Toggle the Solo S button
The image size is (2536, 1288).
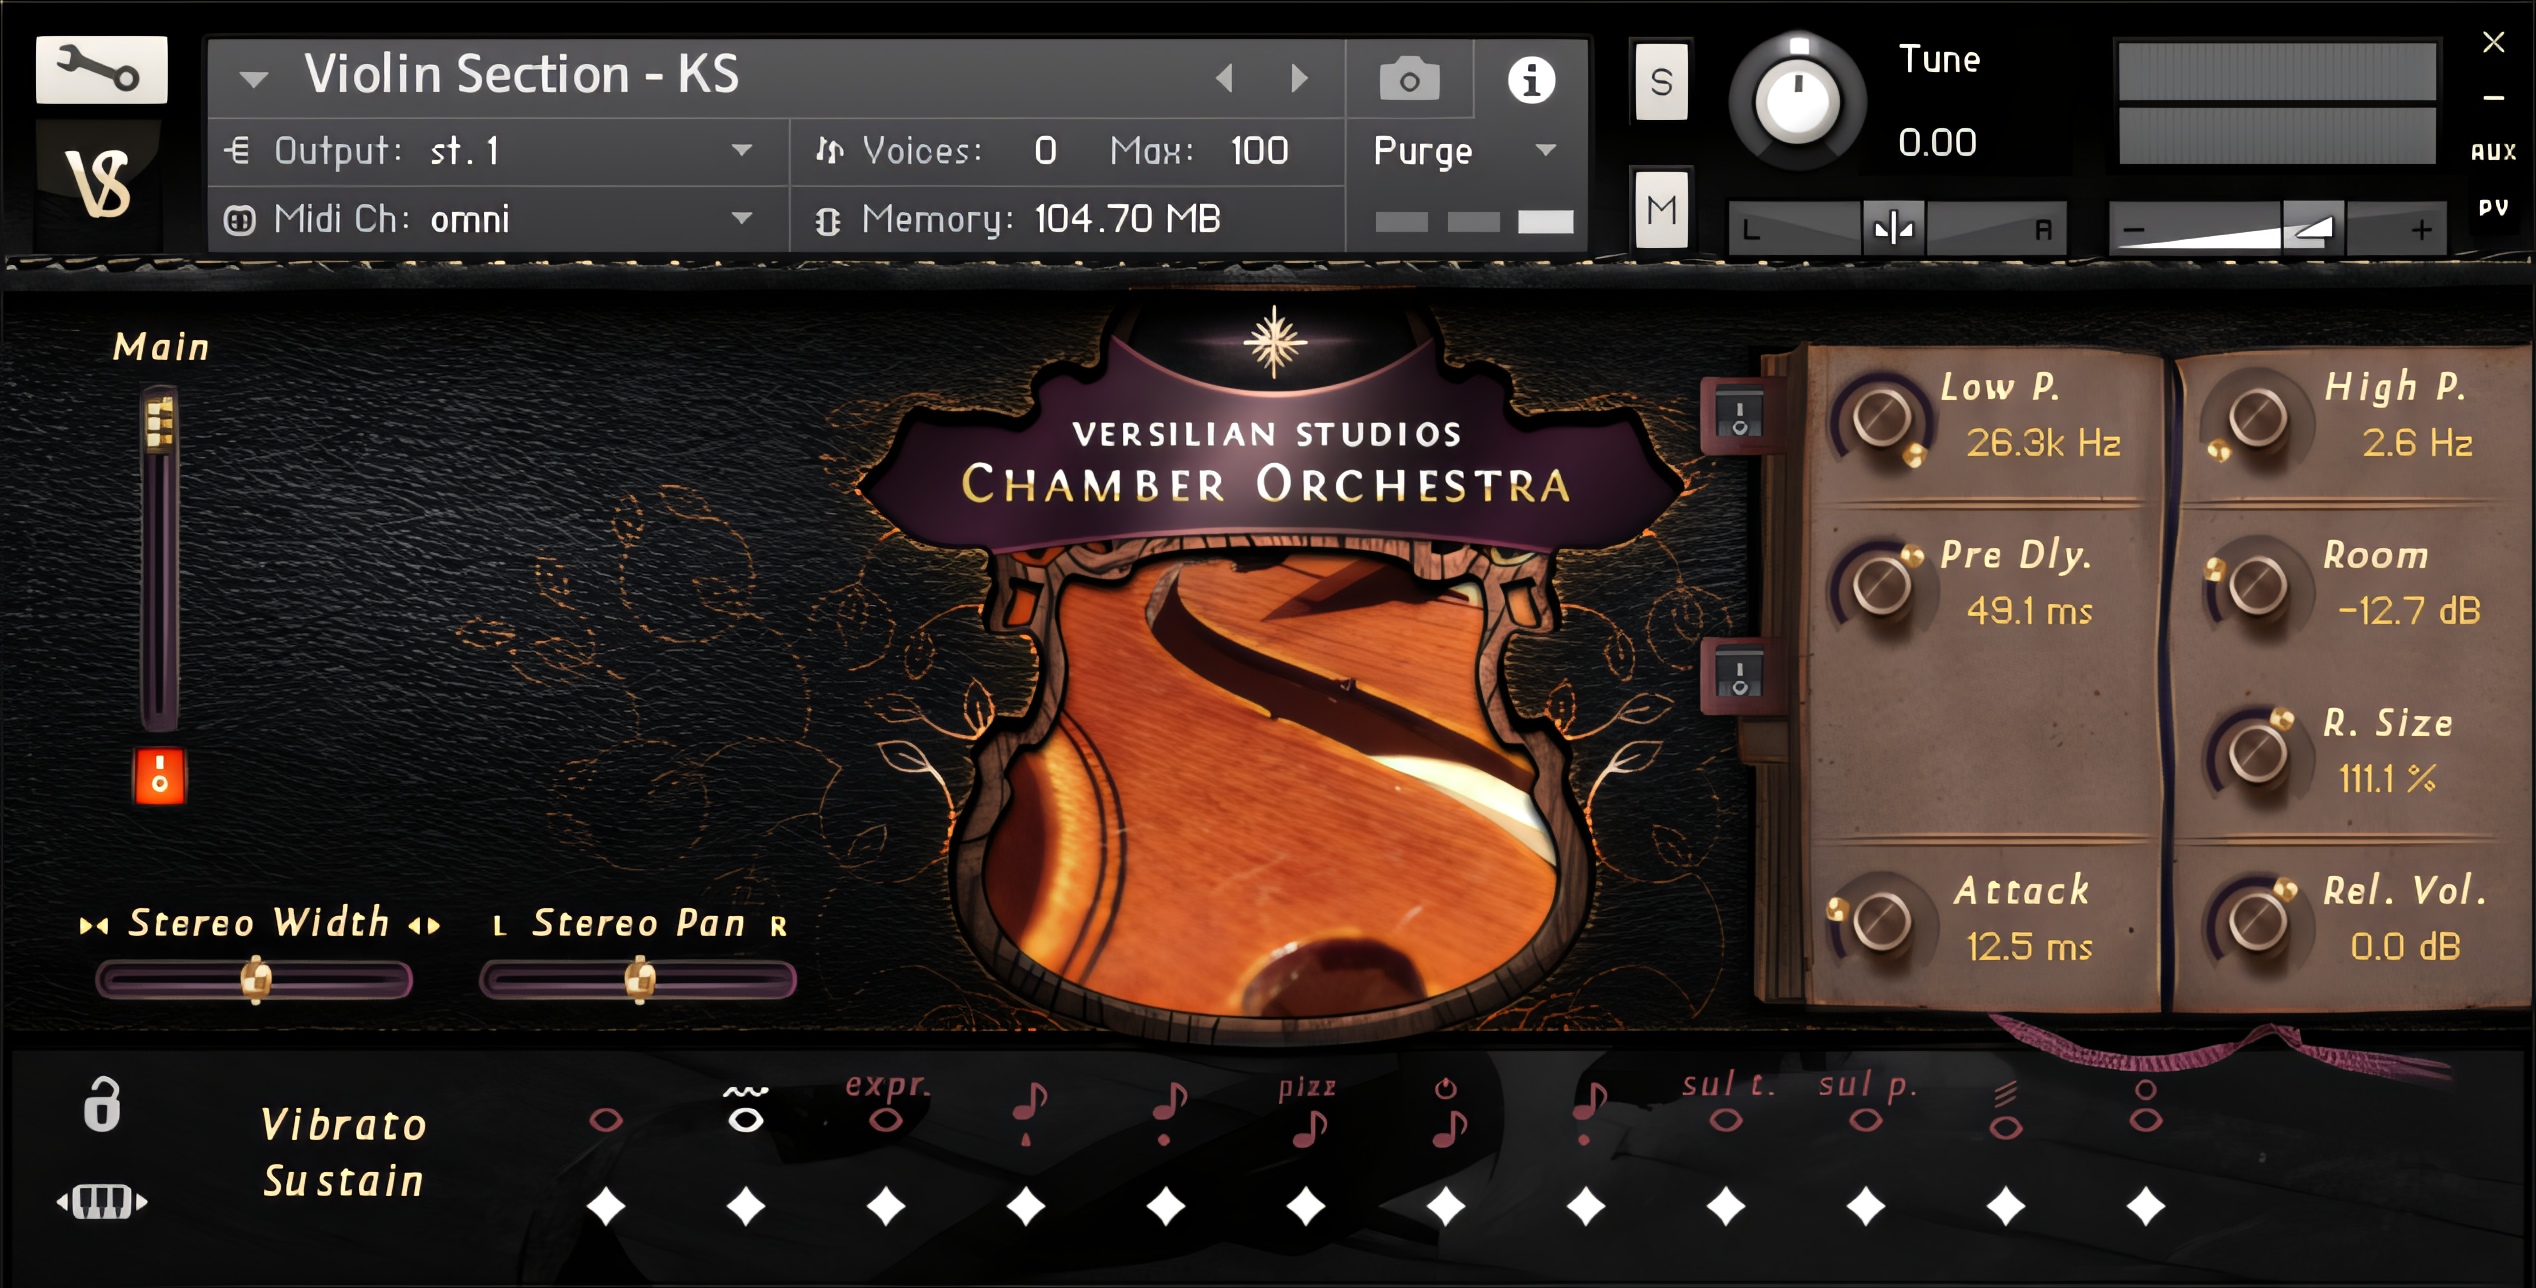coord(1661,82)
